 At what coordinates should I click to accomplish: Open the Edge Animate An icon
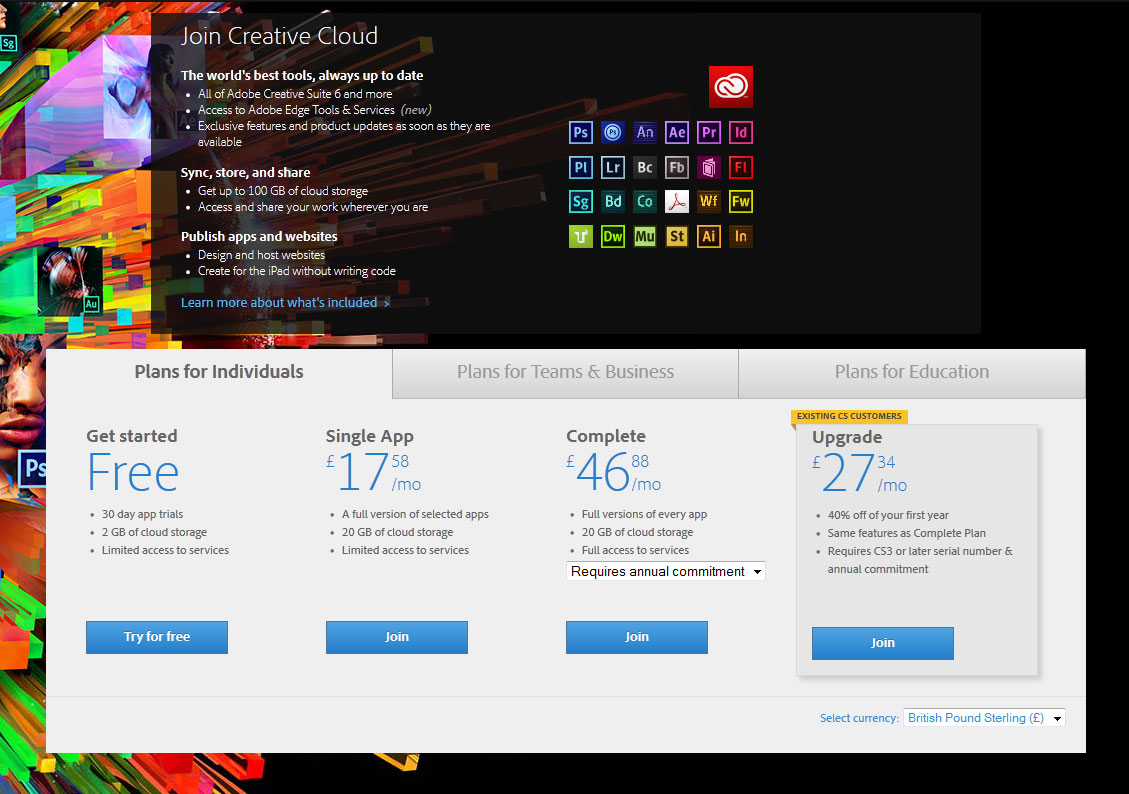tap(645, 132)
